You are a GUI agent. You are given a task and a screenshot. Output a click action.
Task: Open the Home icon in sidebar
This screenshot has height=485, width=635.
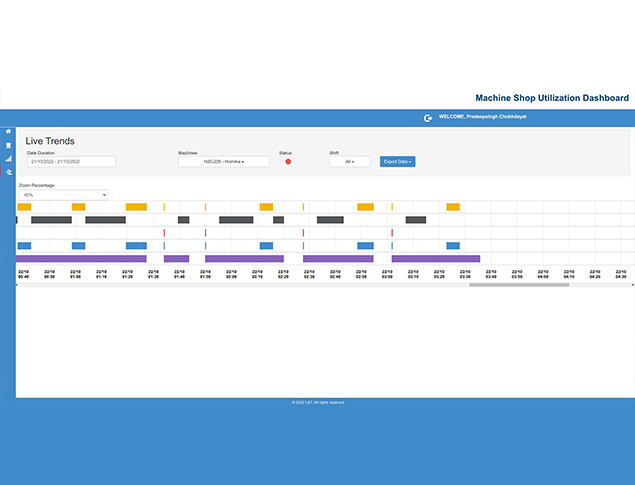coord(8,131)
